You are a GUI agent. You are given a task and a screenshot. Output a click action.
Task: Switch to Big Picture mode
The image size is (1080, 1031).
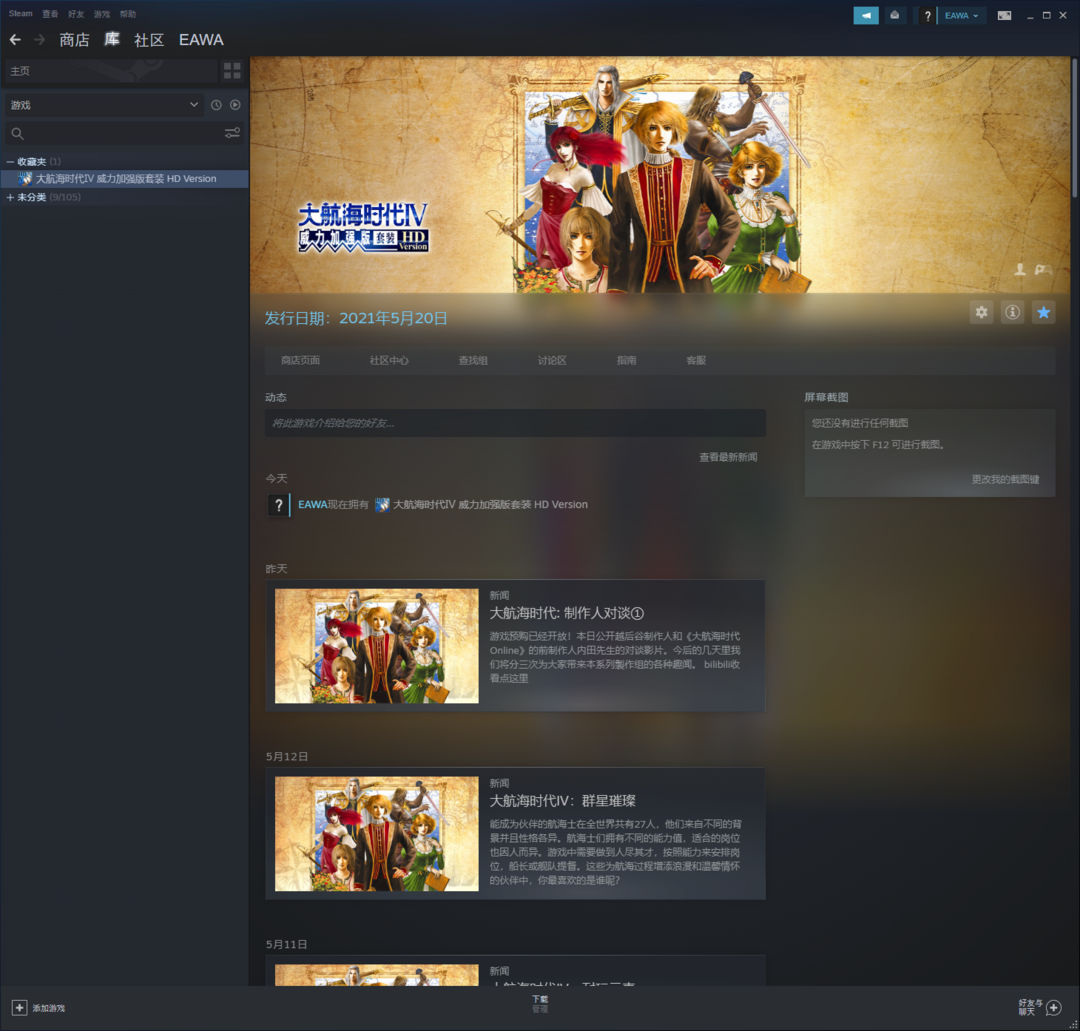(x=1005, y=15)
